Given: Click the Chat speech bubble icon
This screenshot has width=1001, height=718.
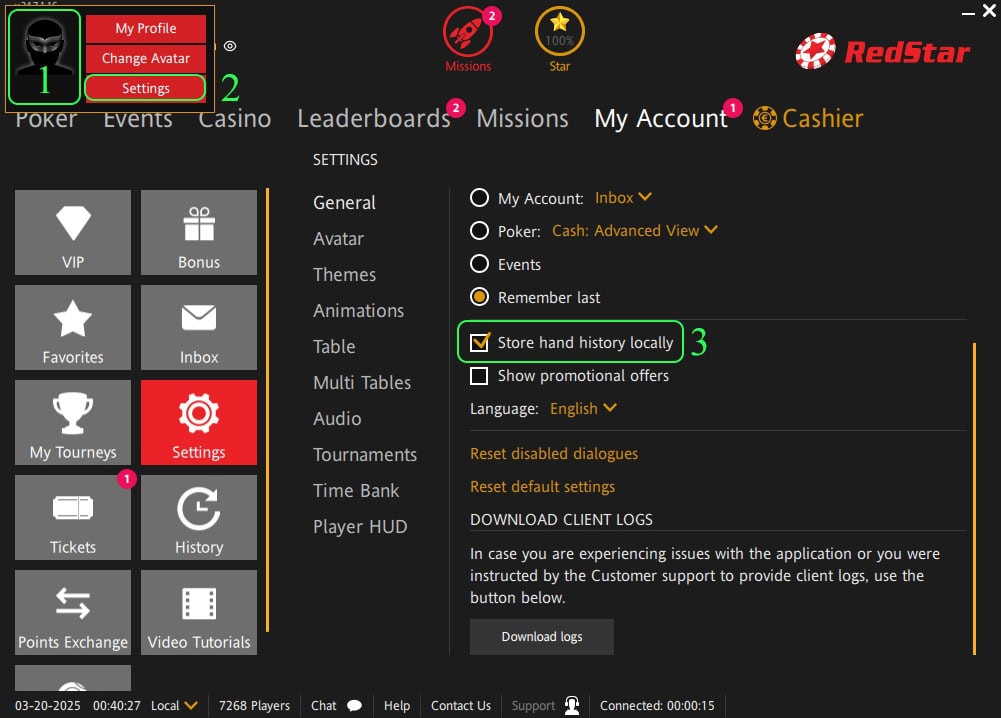Looking at the screenshot, I should point(354,706).
